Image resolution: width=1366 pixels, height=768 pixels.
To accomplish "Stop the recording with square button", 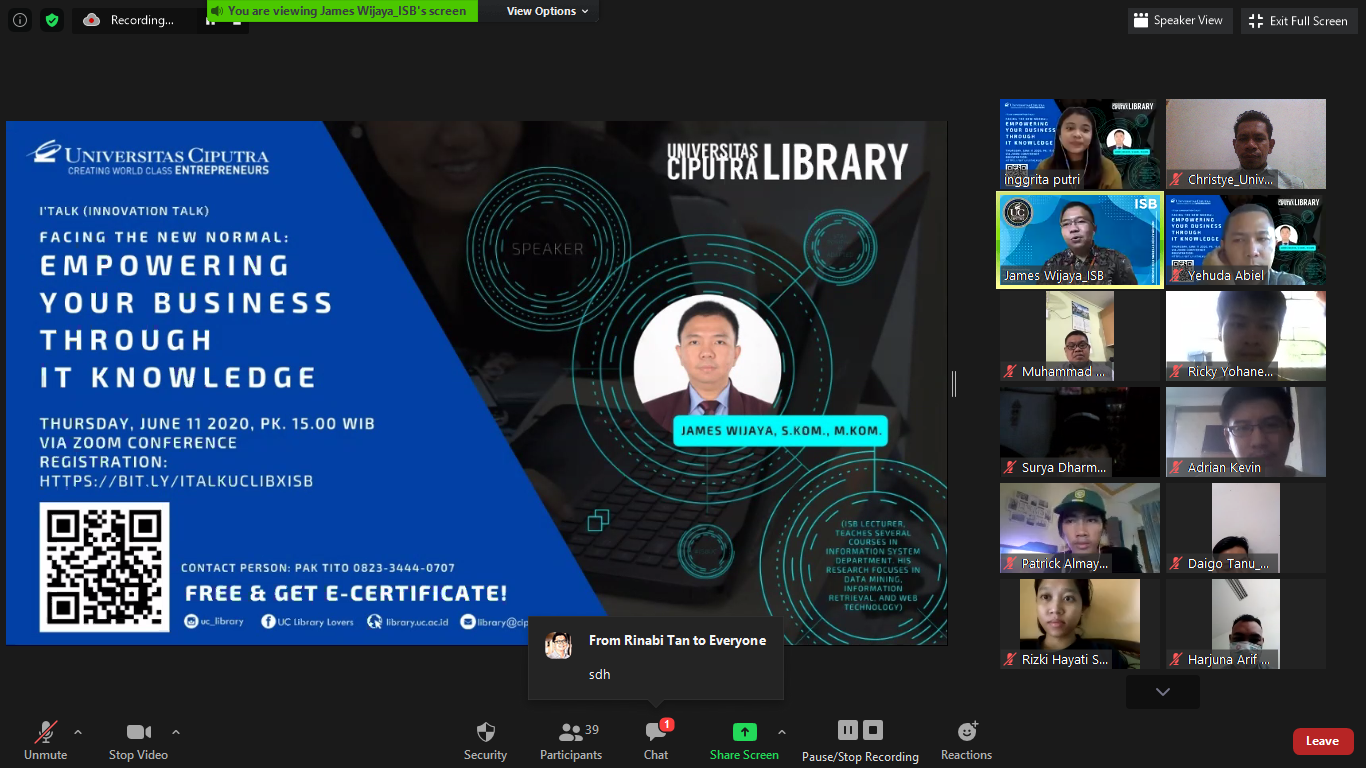I will coord(873,730).
